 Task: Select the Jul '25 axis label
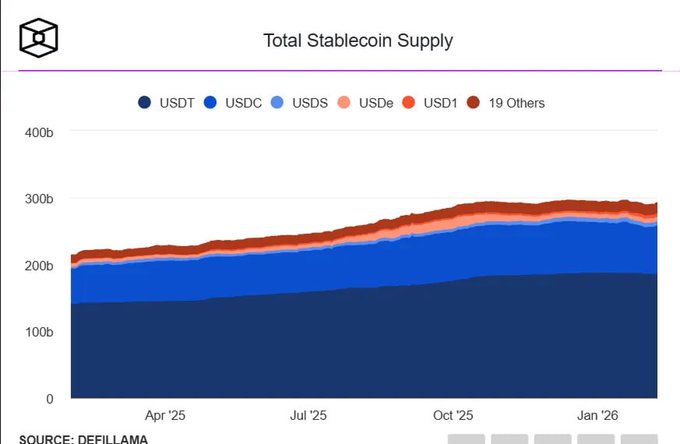(x=308, y=414)
